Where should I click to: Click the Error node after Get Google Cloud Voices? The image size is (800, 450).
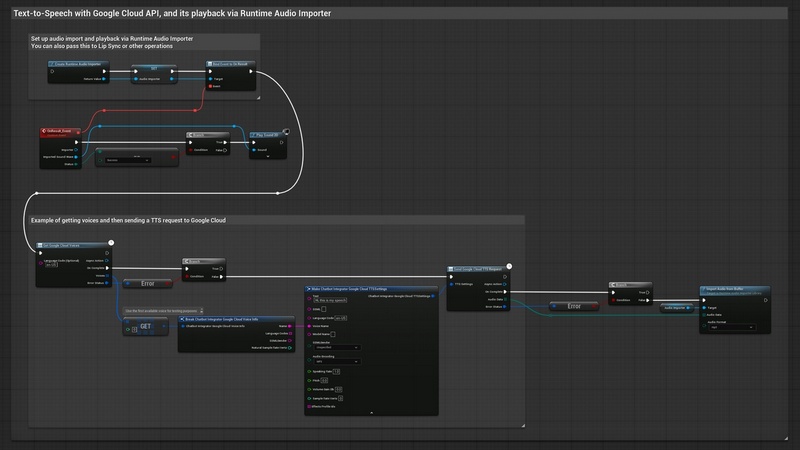(147, 284)
